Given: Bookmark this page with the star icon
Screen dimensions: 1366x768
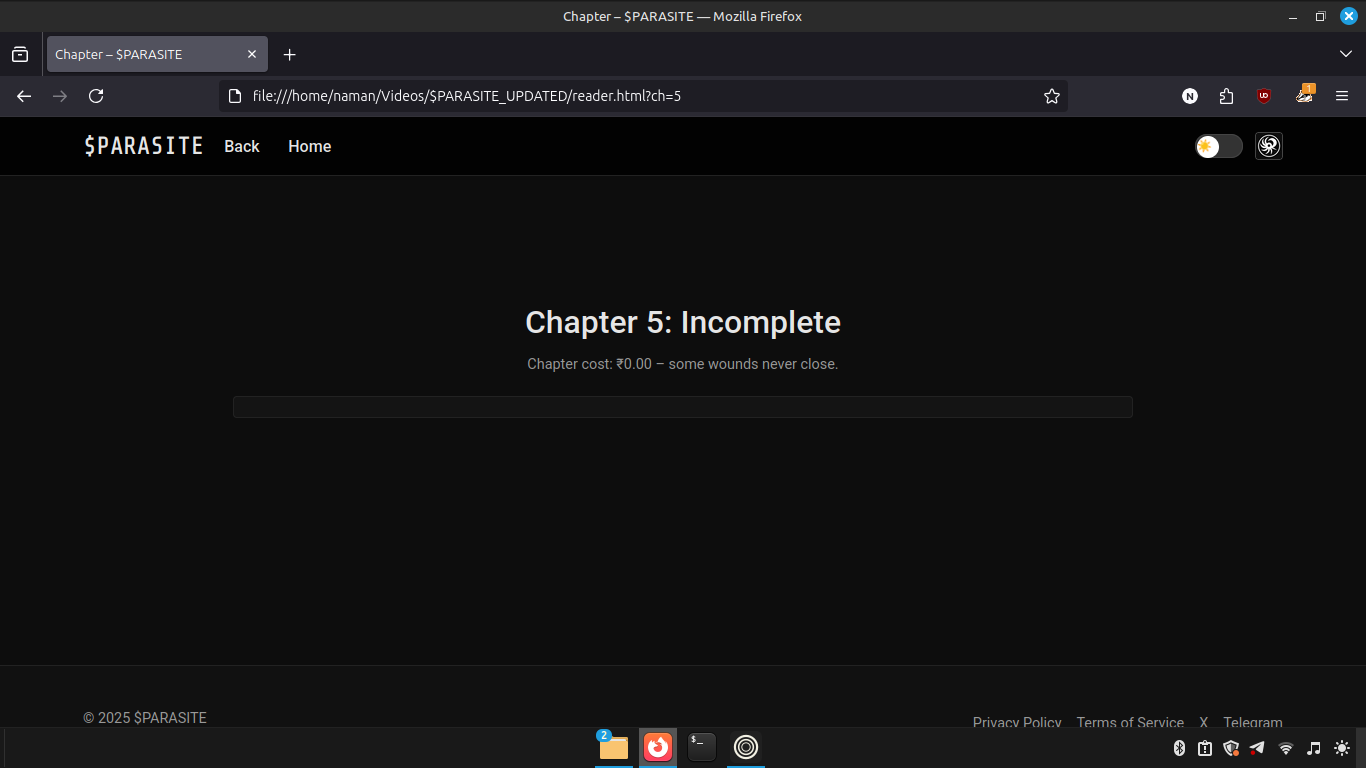Looking at the screenshot, I should click(x=1051, y=96).
